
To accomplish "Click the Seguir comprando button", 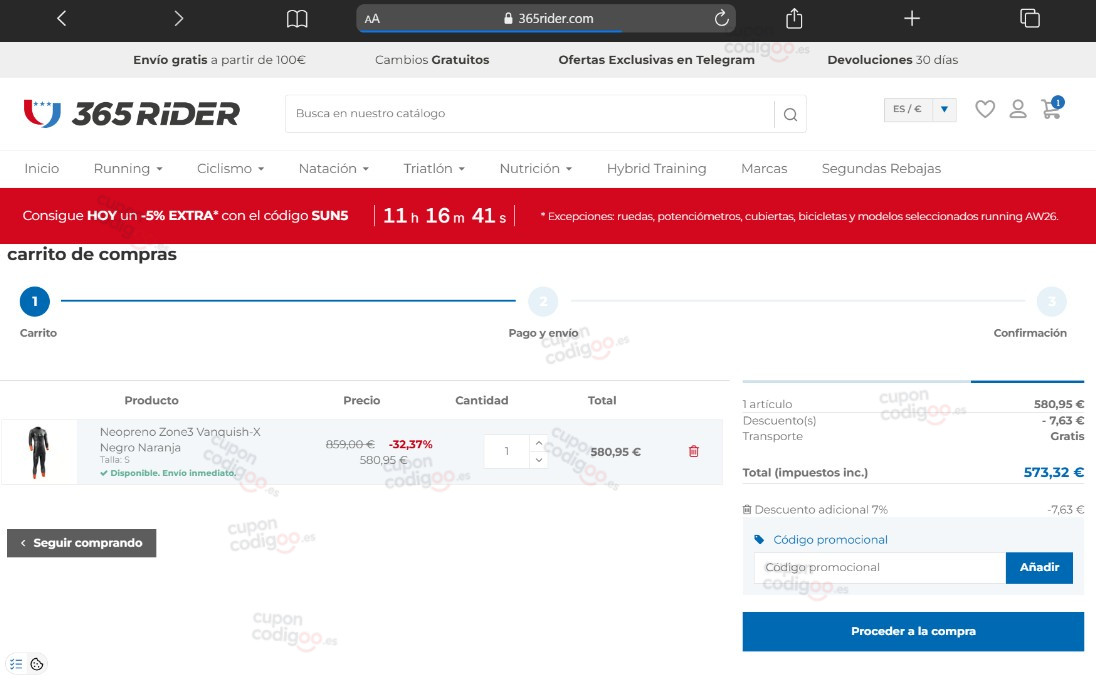I will pos(82,543).
